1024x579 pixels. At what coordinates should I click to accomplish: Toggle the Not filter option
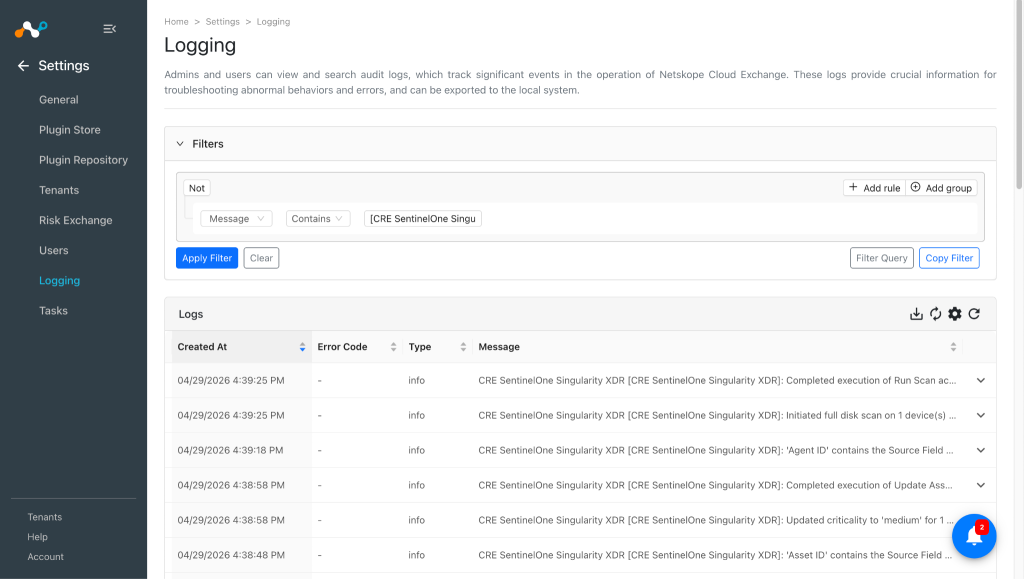point(197,188)
